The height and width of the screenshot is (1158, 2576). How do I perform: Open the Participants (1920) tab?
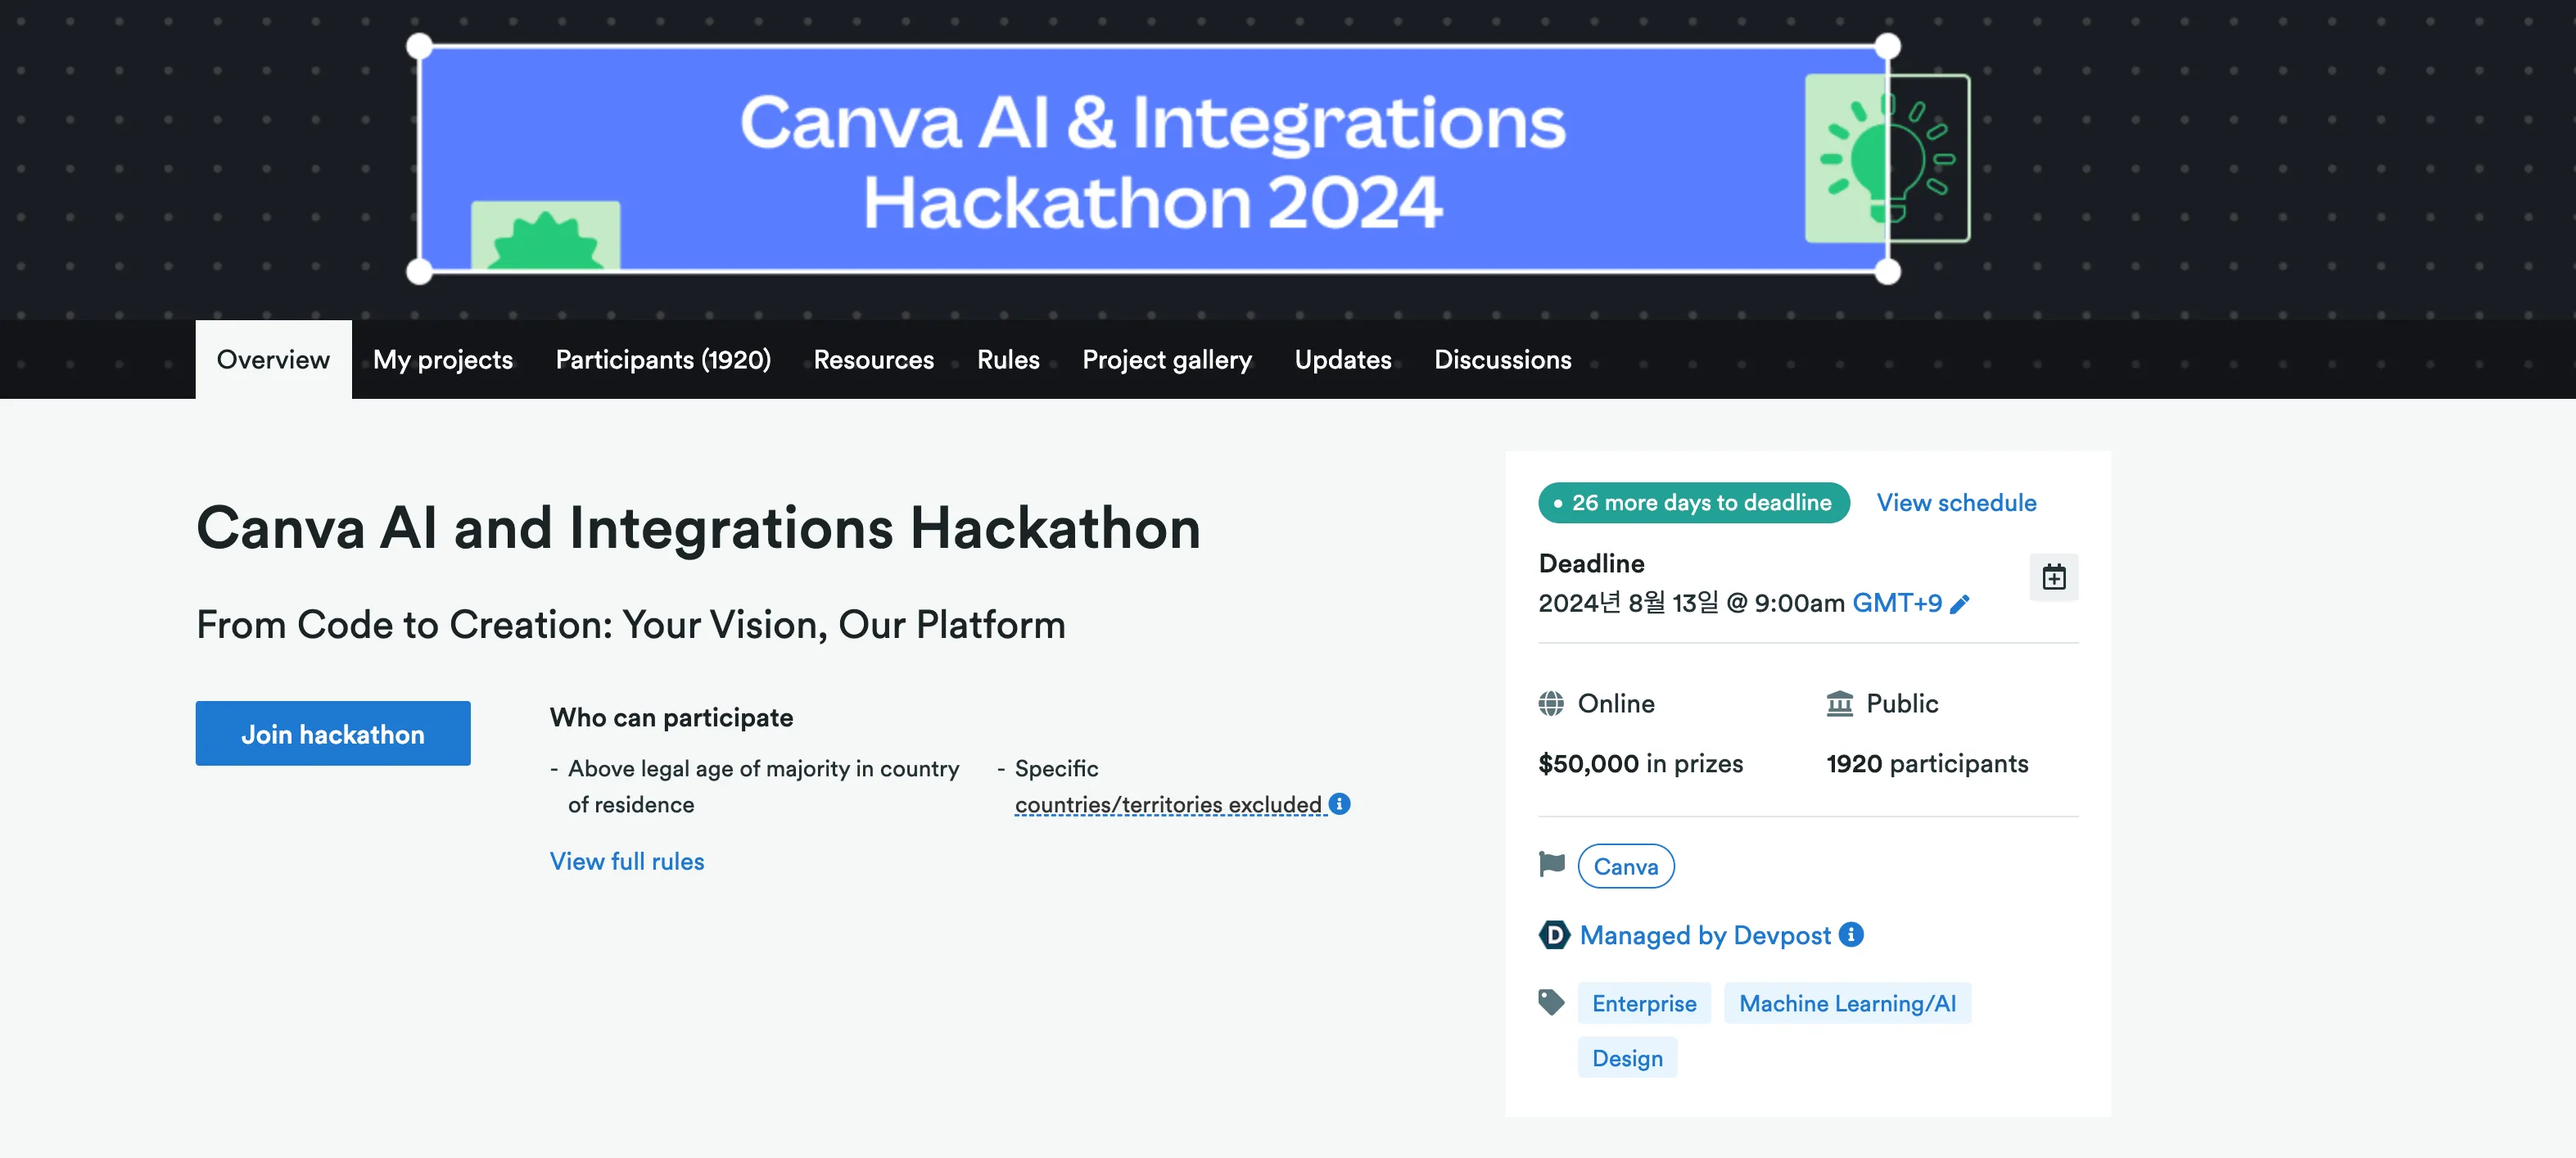click(x=663, y=360)
